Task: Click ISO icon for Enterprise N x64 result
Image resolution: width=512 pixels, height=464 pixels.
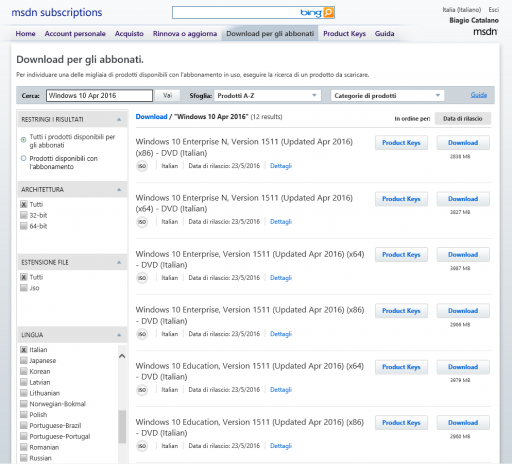Action: pyautogui.click(x=142, y=222)
